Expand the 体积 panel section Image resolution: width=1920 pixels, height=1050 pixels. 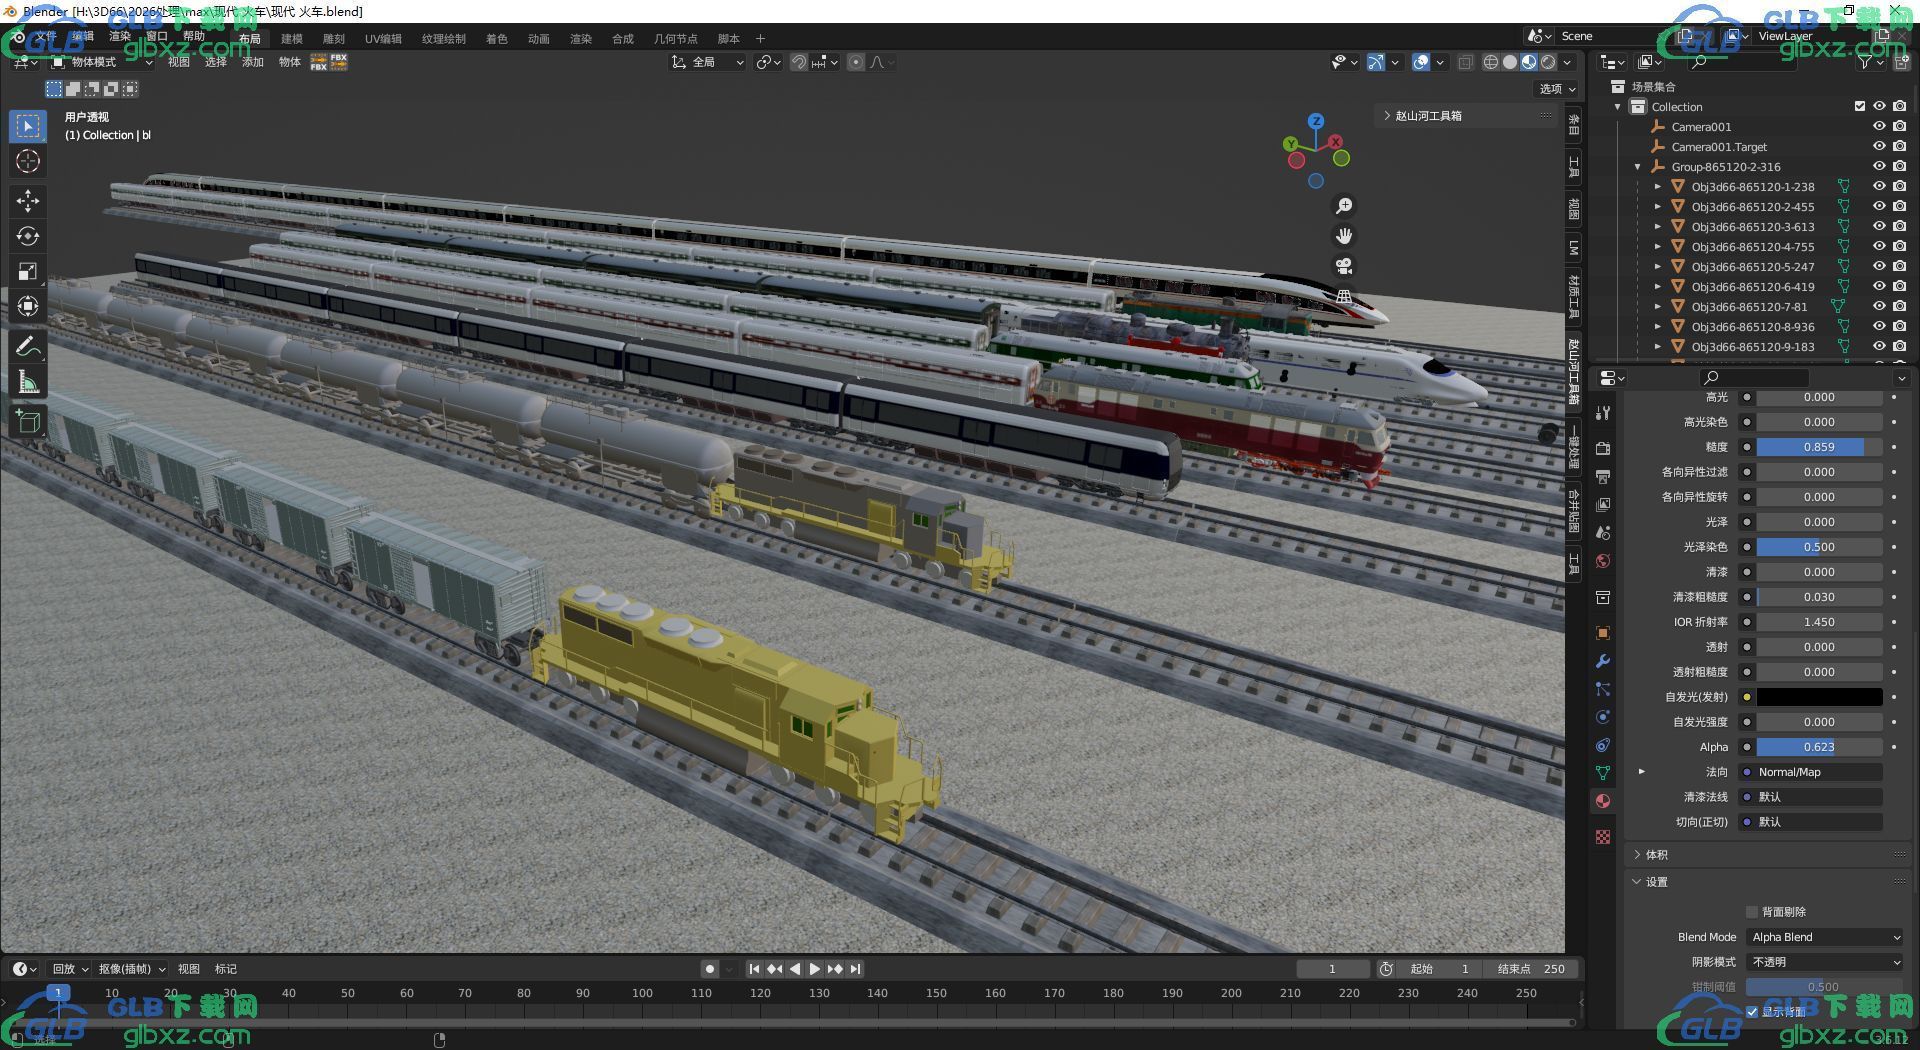1656,855
